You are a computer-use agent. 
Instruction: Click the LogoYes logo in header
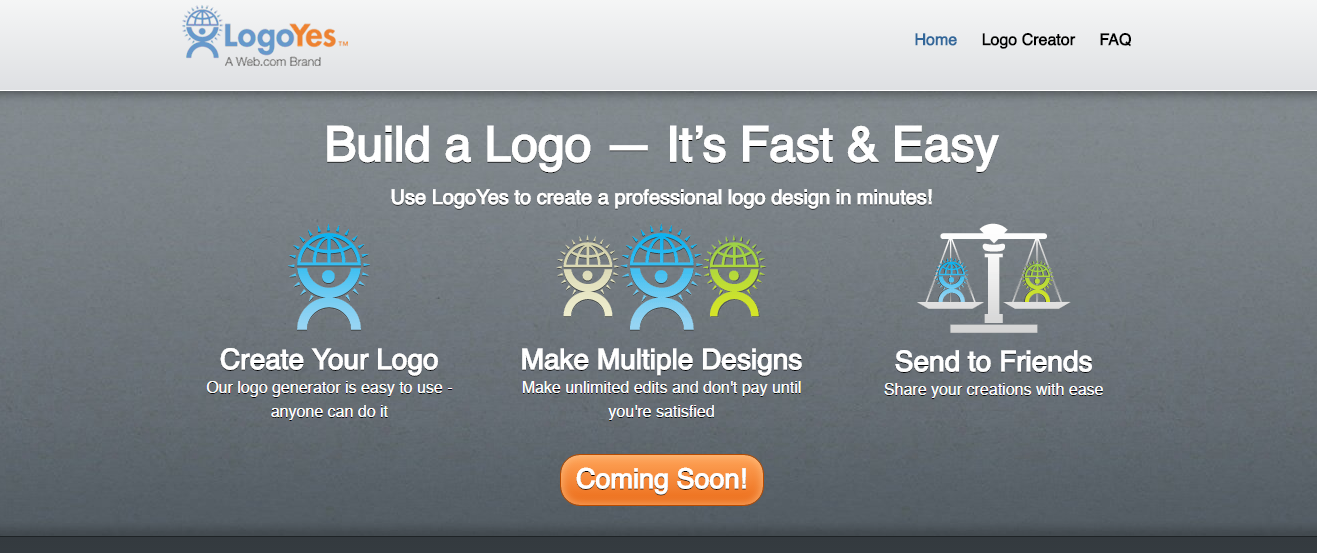265,38
